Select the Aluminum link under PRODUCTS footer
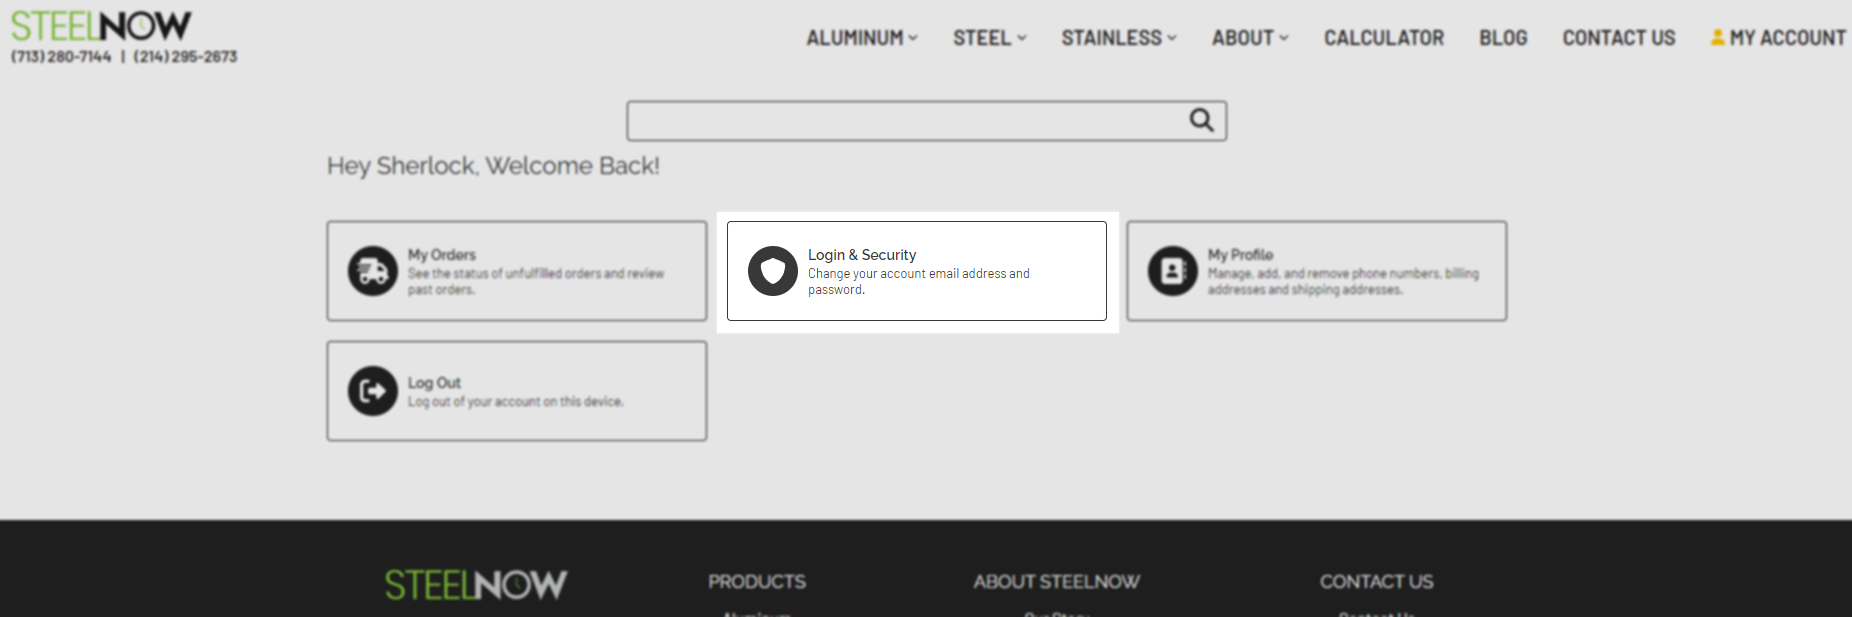The height and width of the screenshot is (617, 1852). [x=755, y=613]
